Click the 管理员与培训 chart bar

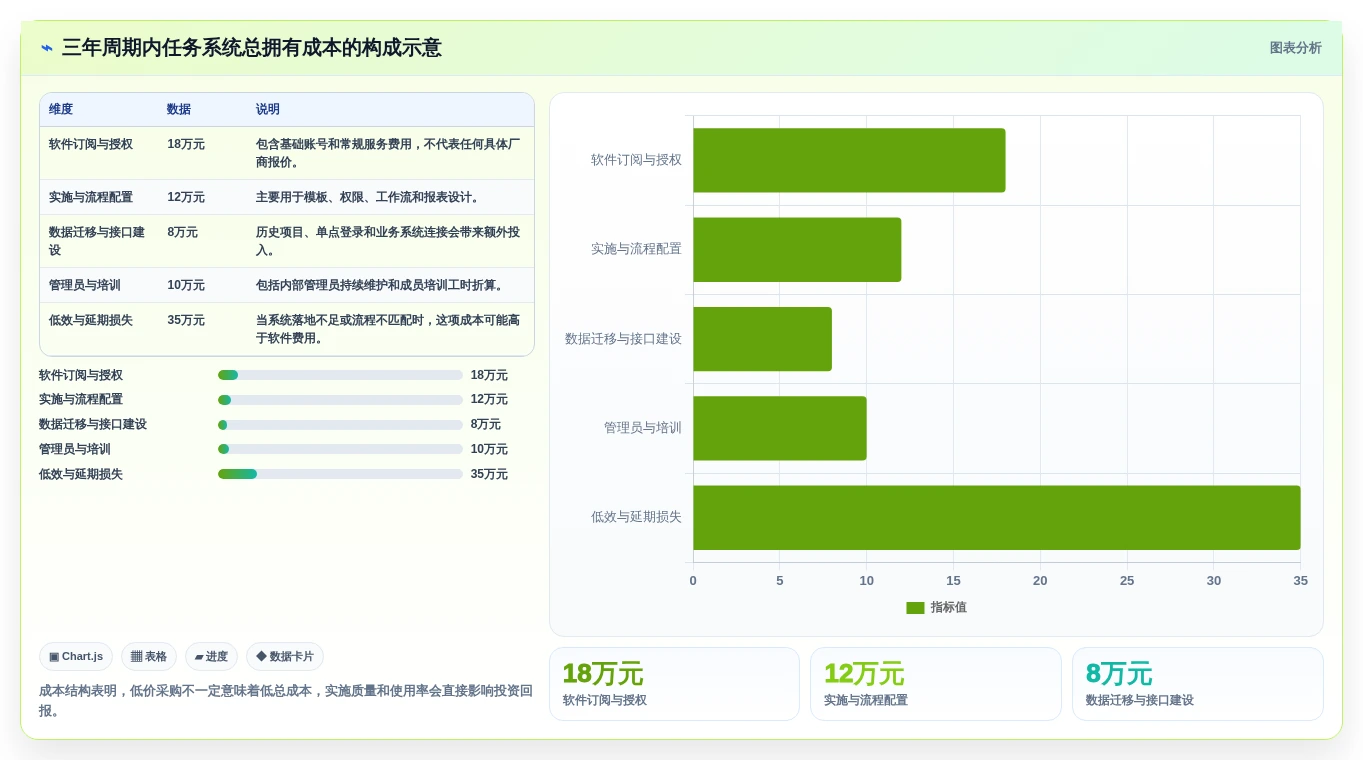coord(780,428)
